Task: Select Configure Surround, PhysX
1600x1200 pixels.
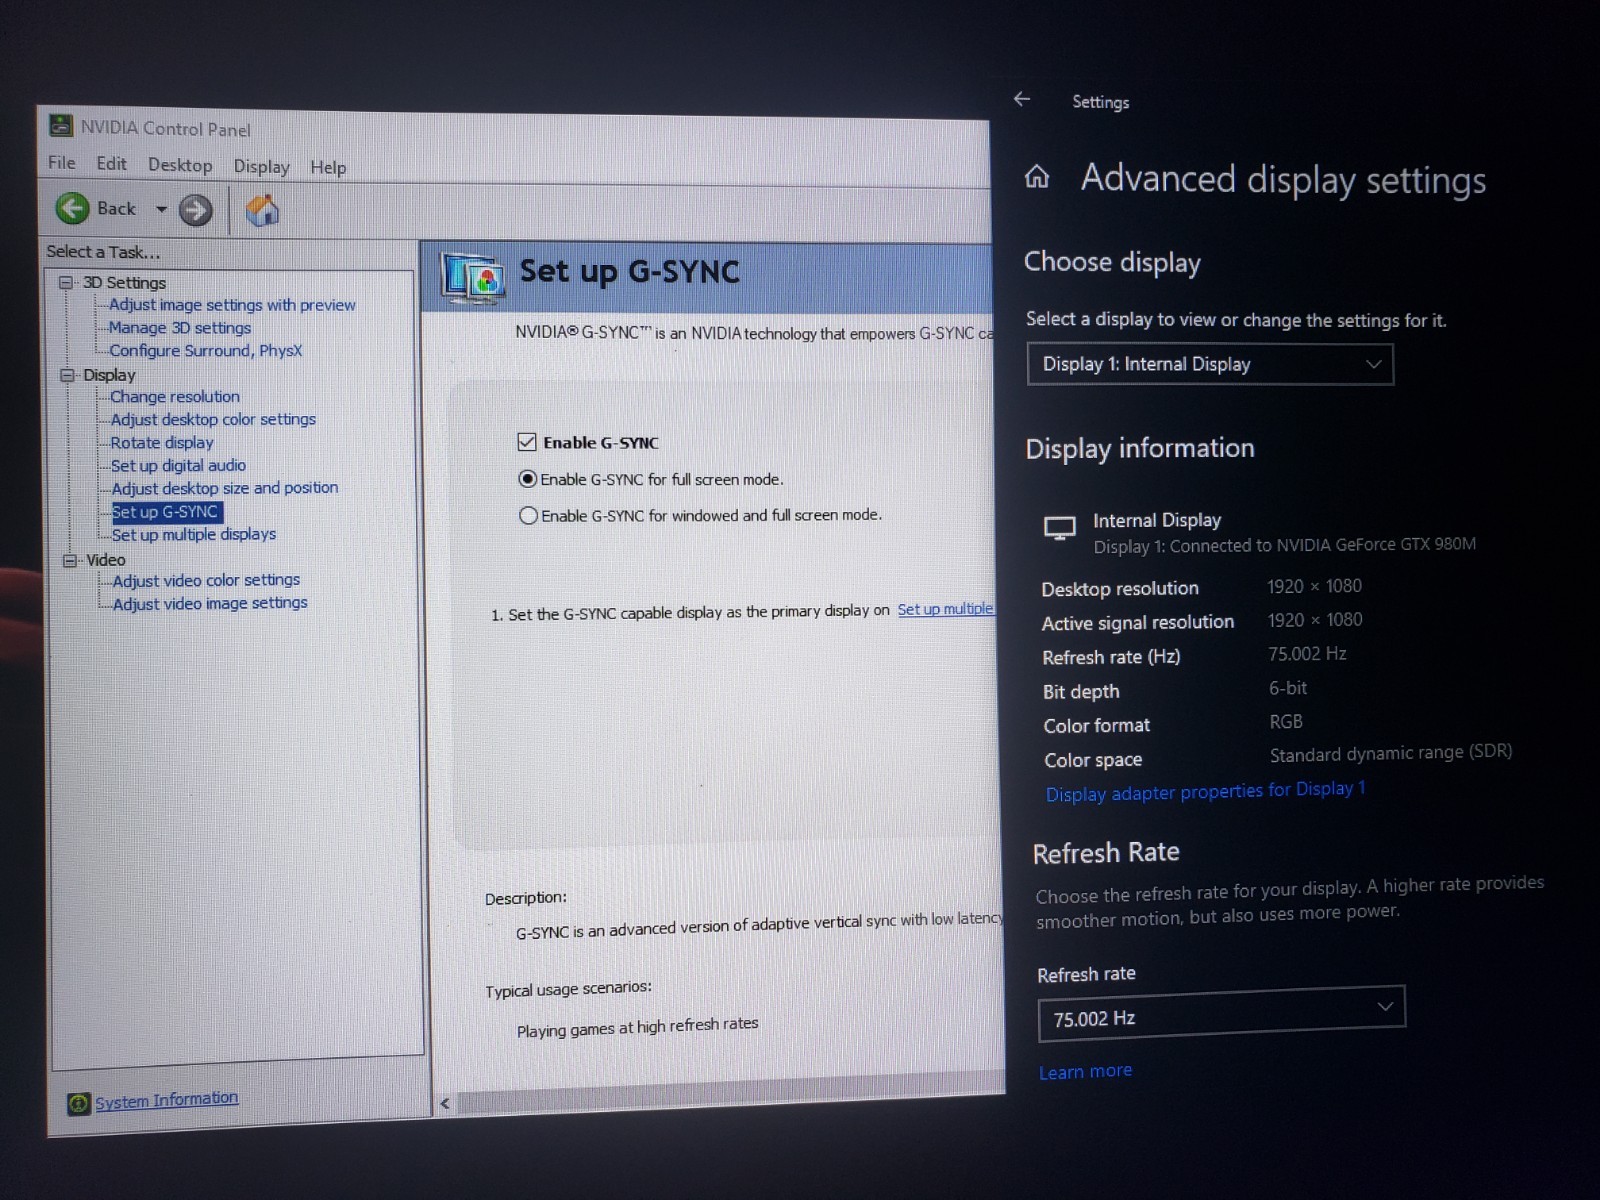Action: [x=205, y=351]
